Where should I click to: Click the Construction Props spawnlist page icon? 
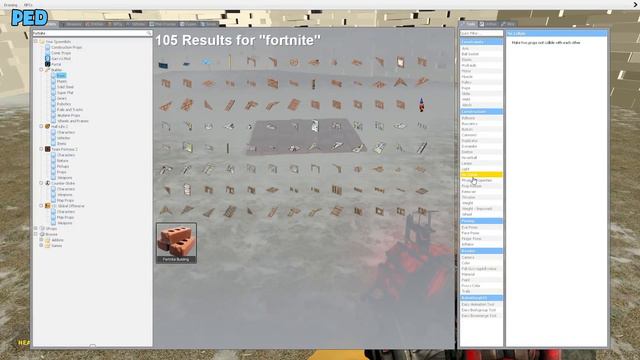click(x=48, y=47)
